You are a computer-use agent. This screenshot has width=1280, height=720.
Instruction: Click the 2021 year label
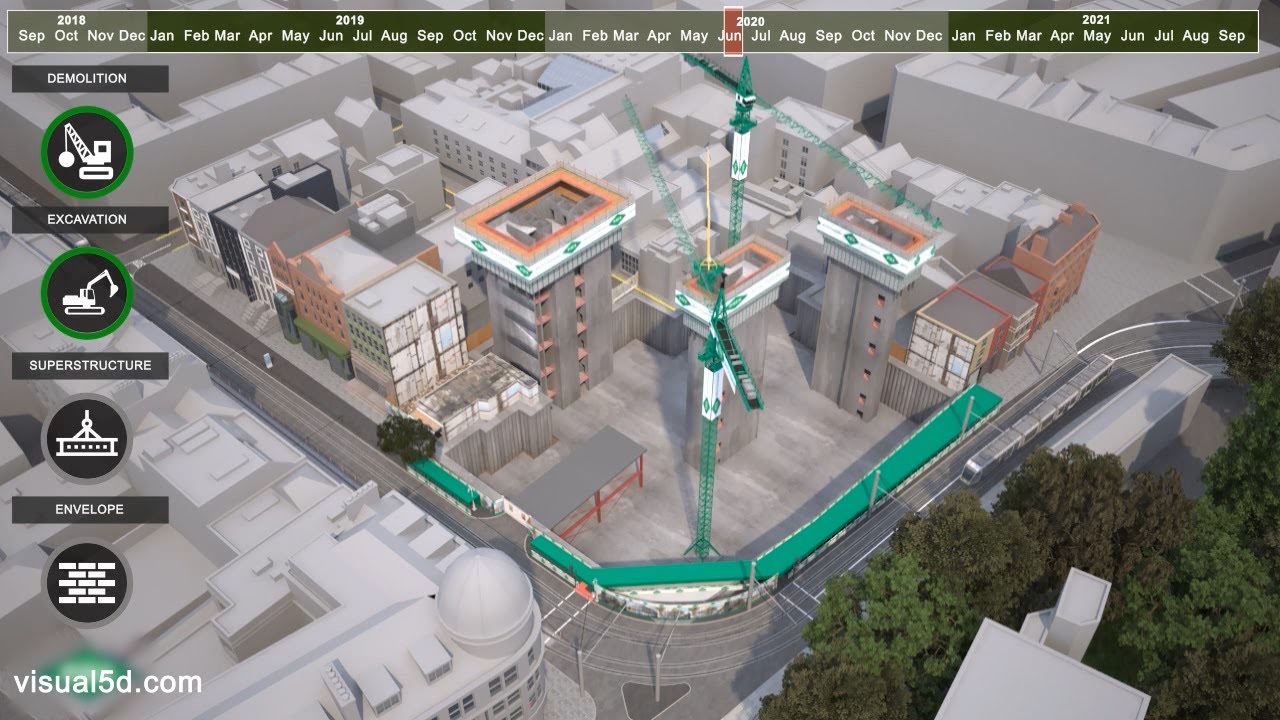point(1097,20)
